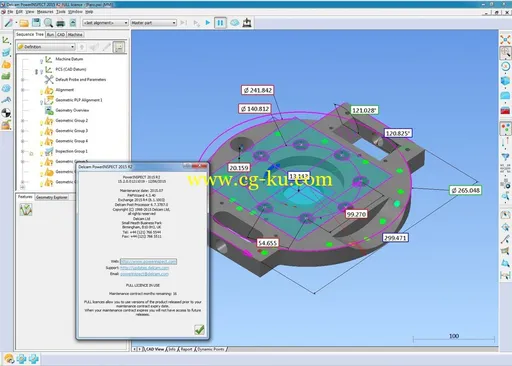Switch to the Geometry Explorer tab
This screenshot has height=366, width=512.
52,197
